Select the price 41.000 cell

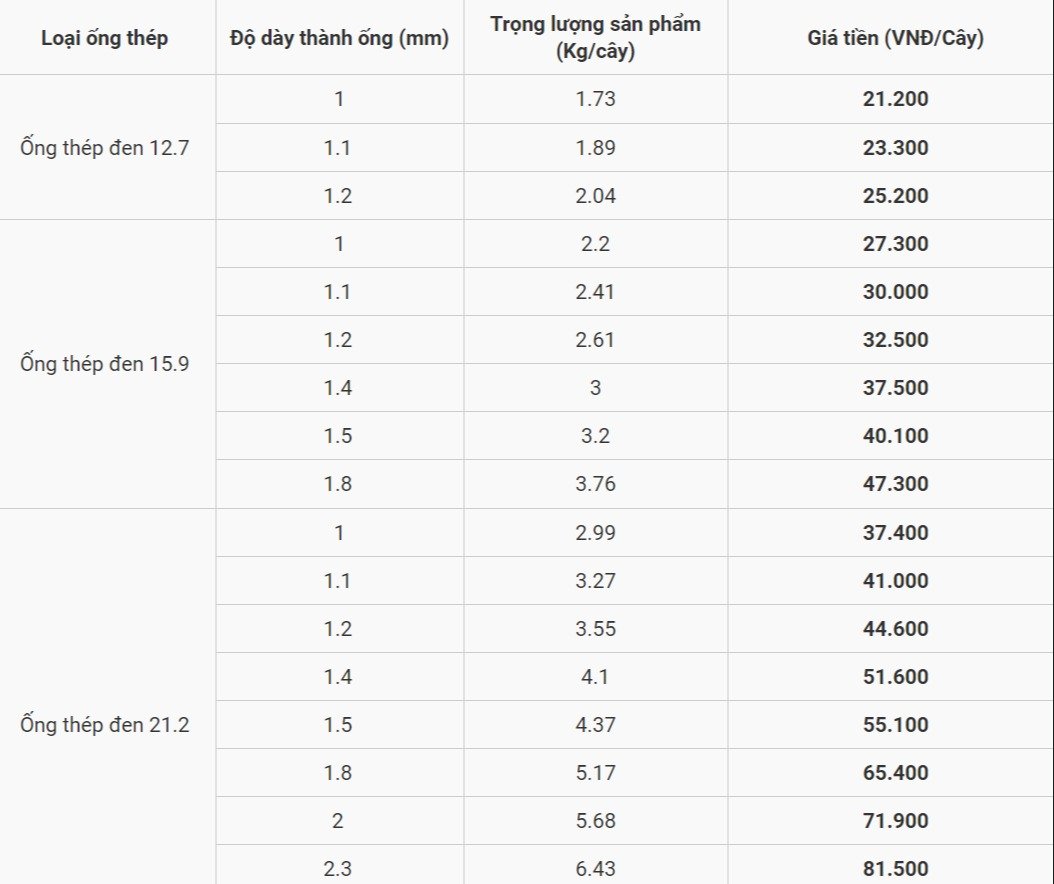pos(895,581)
